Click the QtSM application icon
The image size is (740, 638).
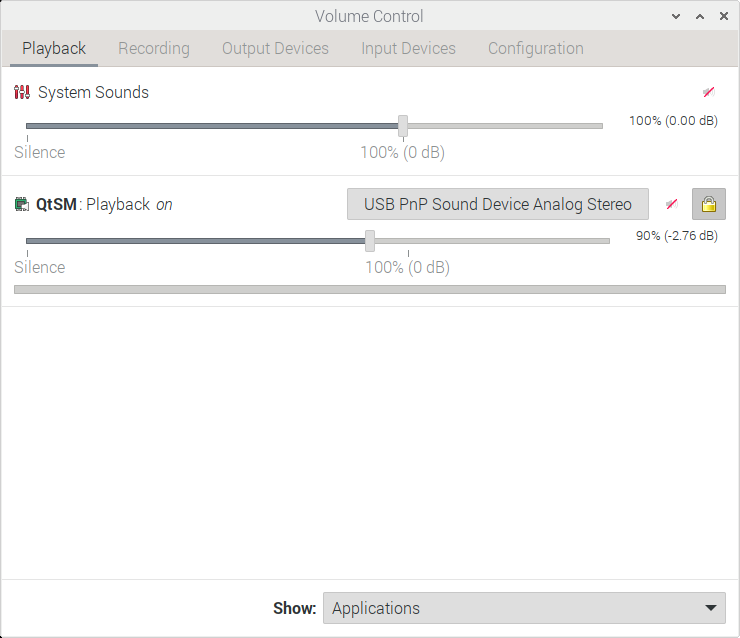[x=22, y=205]
